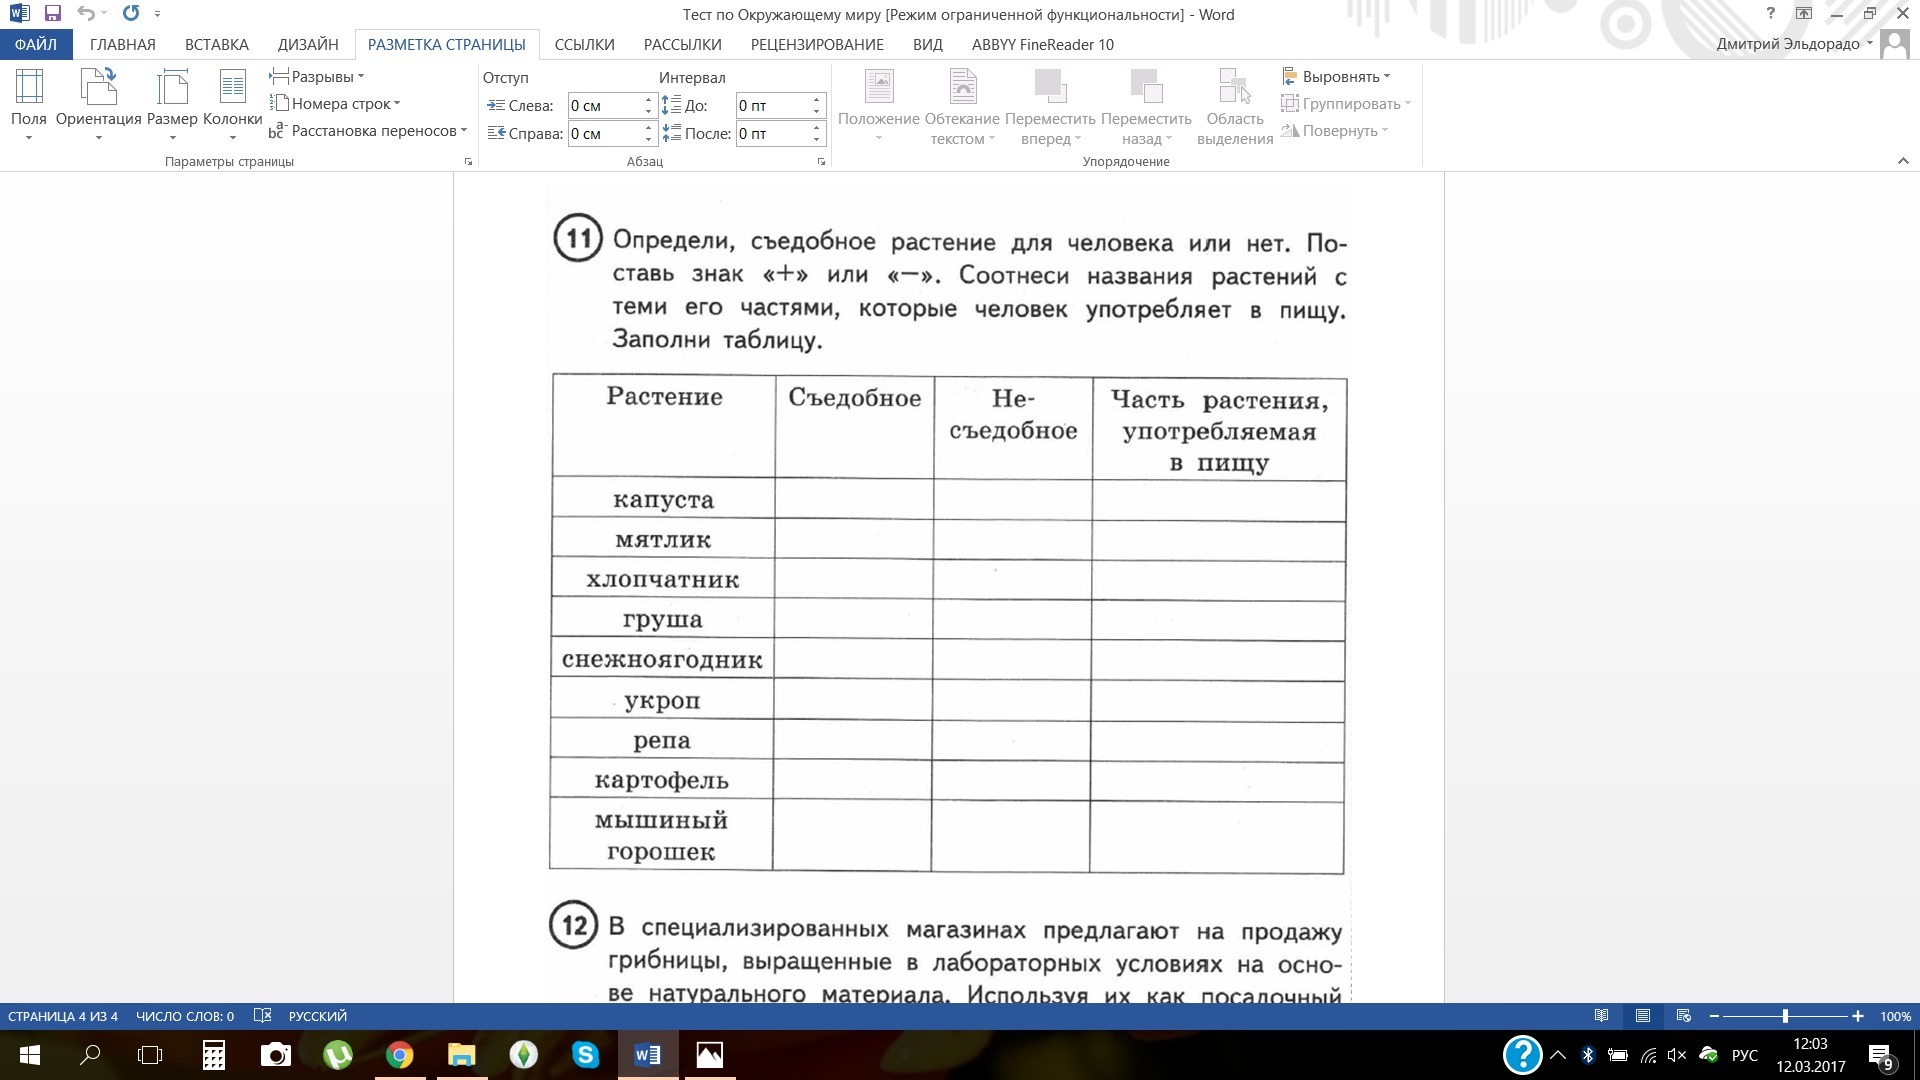
Task: Open the Группировать group dropdown
Action: [1346, 104]
